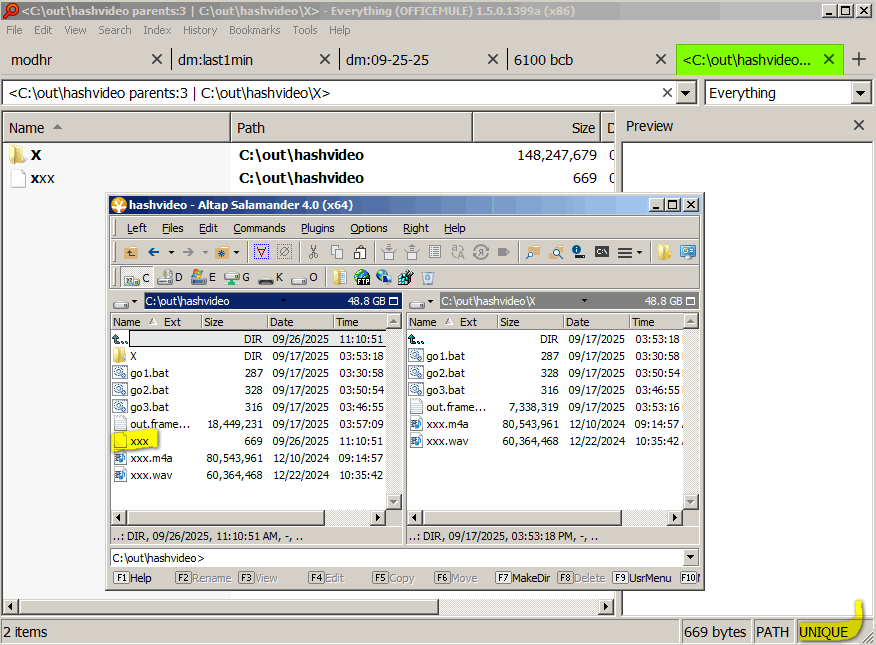Open the Plugins menu in Salamander
This screenshot has width=876, height=645.
coord(317,228)
